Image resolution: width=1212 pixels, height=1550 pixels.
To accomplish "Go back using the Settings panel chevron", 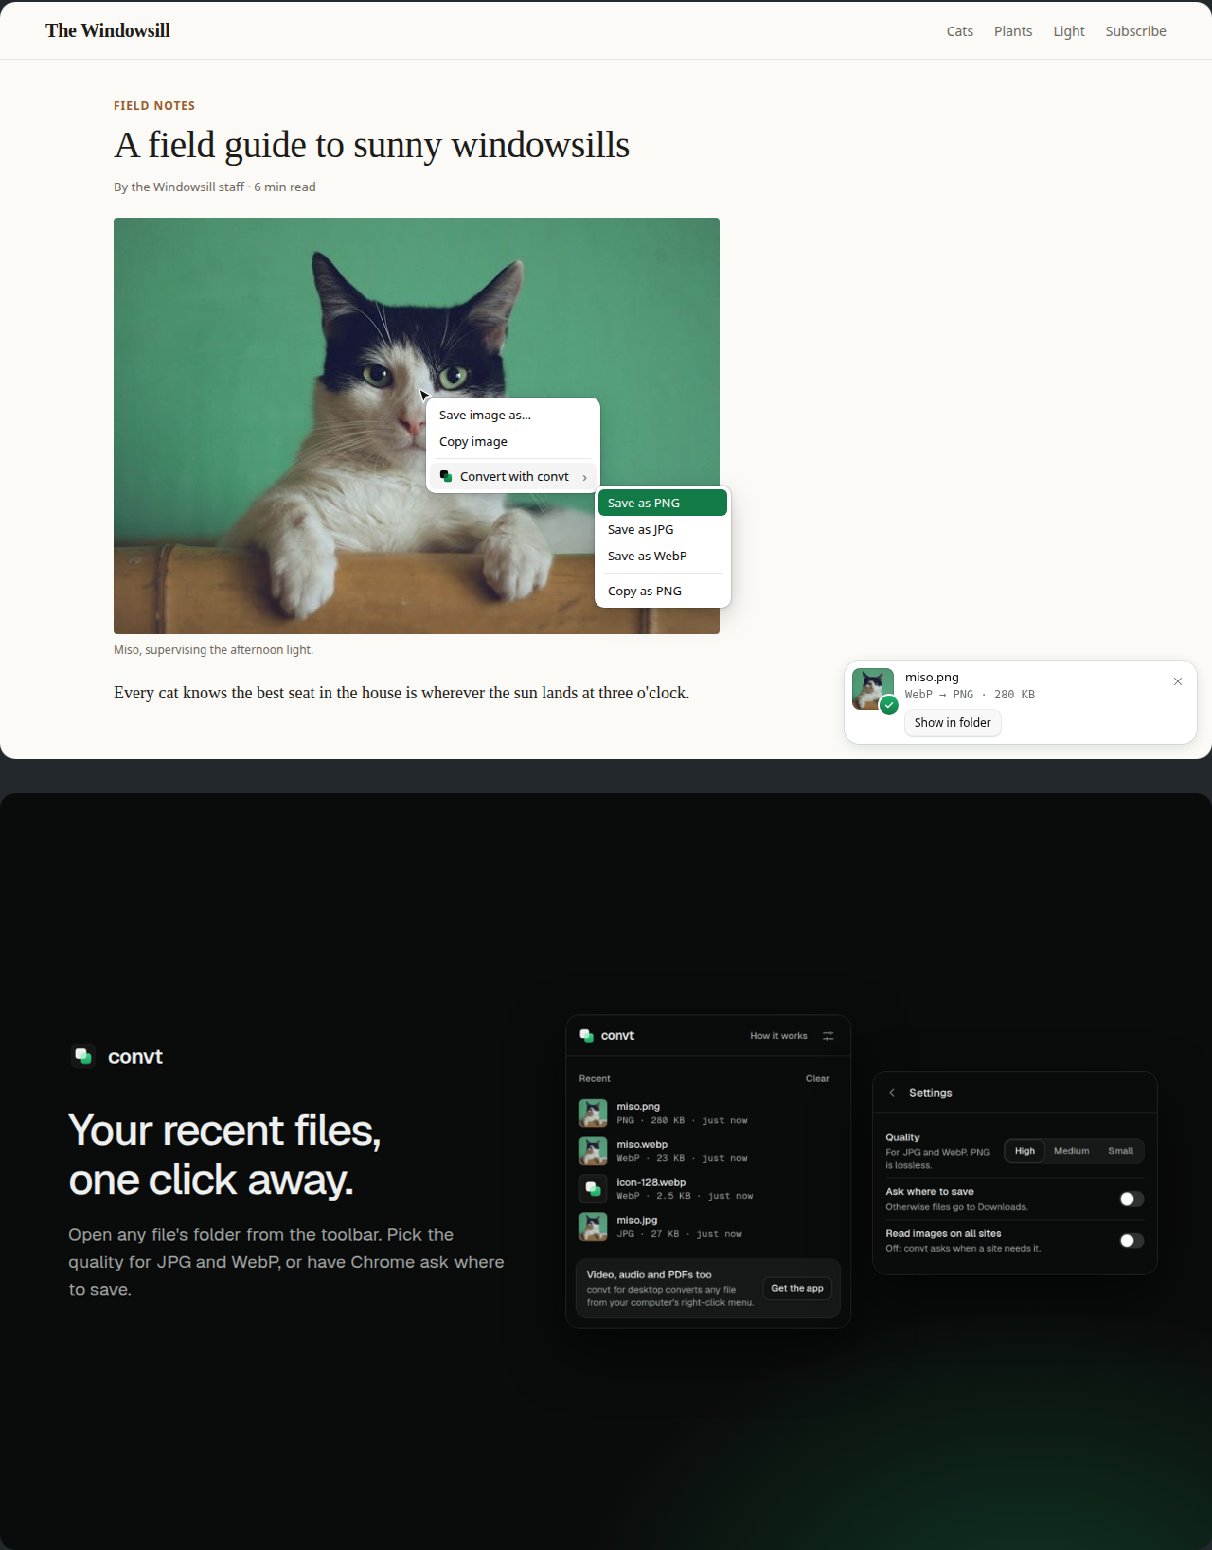I will [892, 1093].
